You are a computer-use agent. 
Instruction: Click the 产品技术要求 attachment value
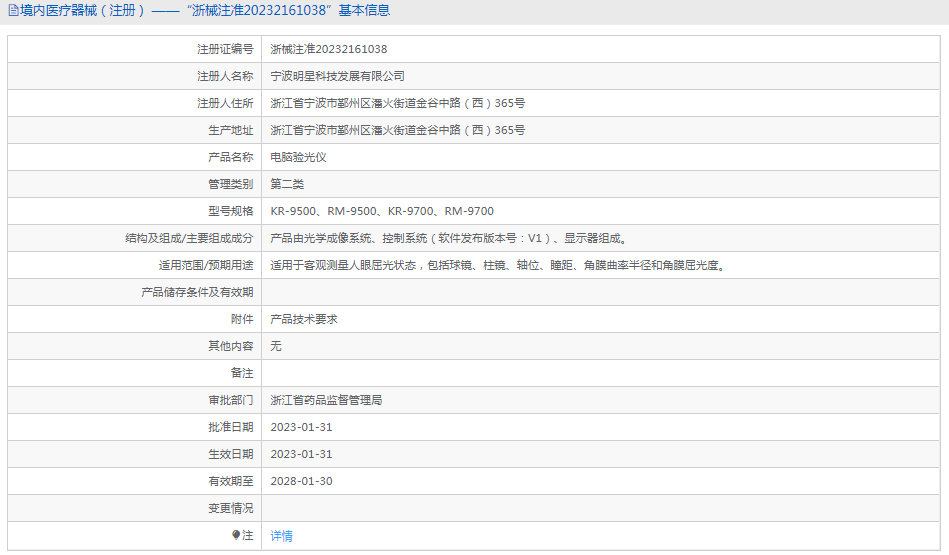(x=304, y=319)
